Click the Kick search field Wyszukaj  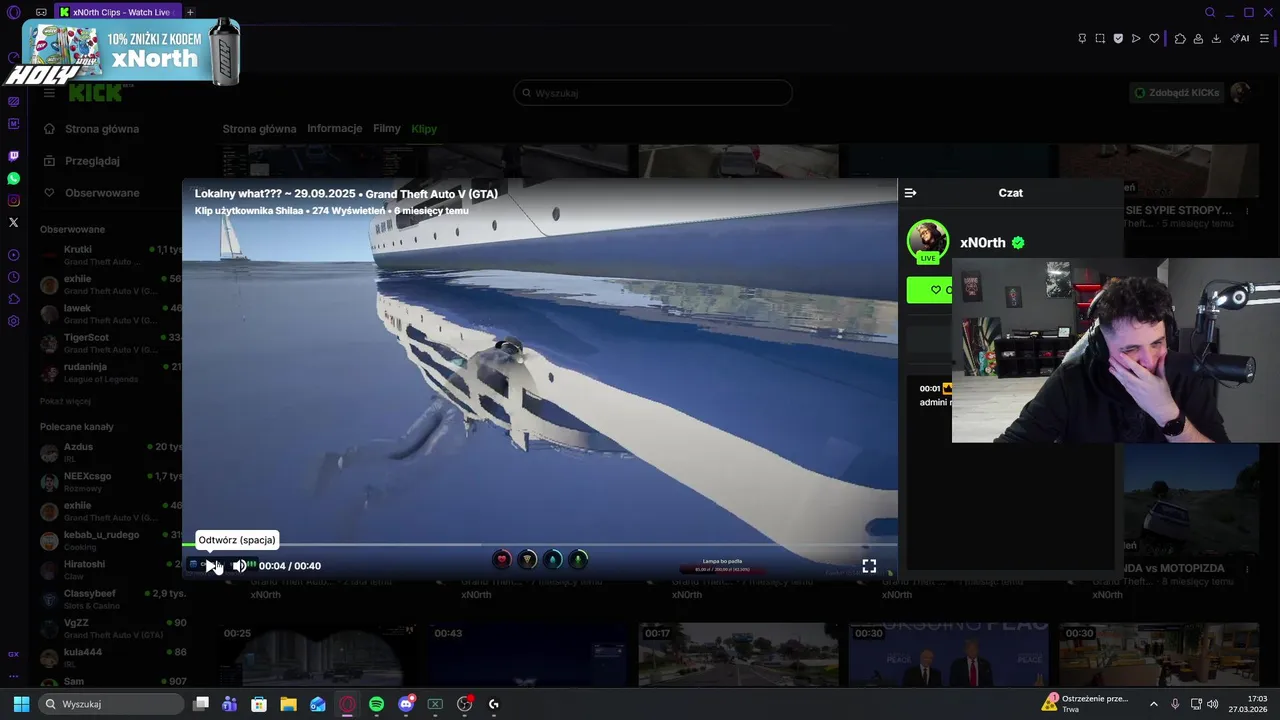(x=653, y=93)
